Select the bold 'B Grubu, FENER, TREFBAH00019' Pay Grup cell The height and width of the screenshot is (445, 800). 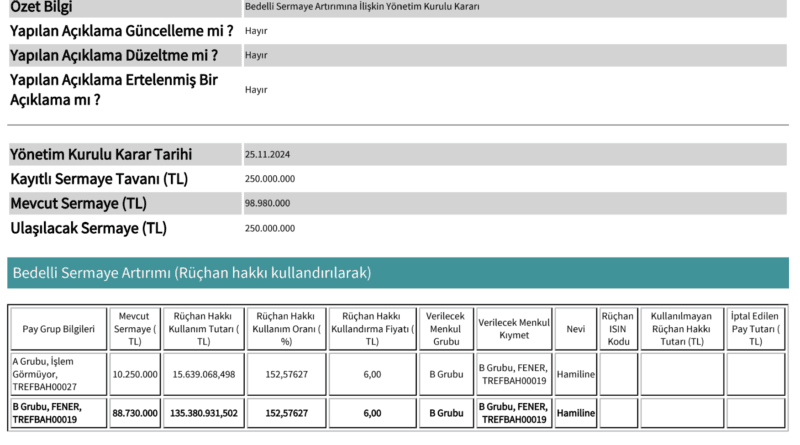click(59, 413)
